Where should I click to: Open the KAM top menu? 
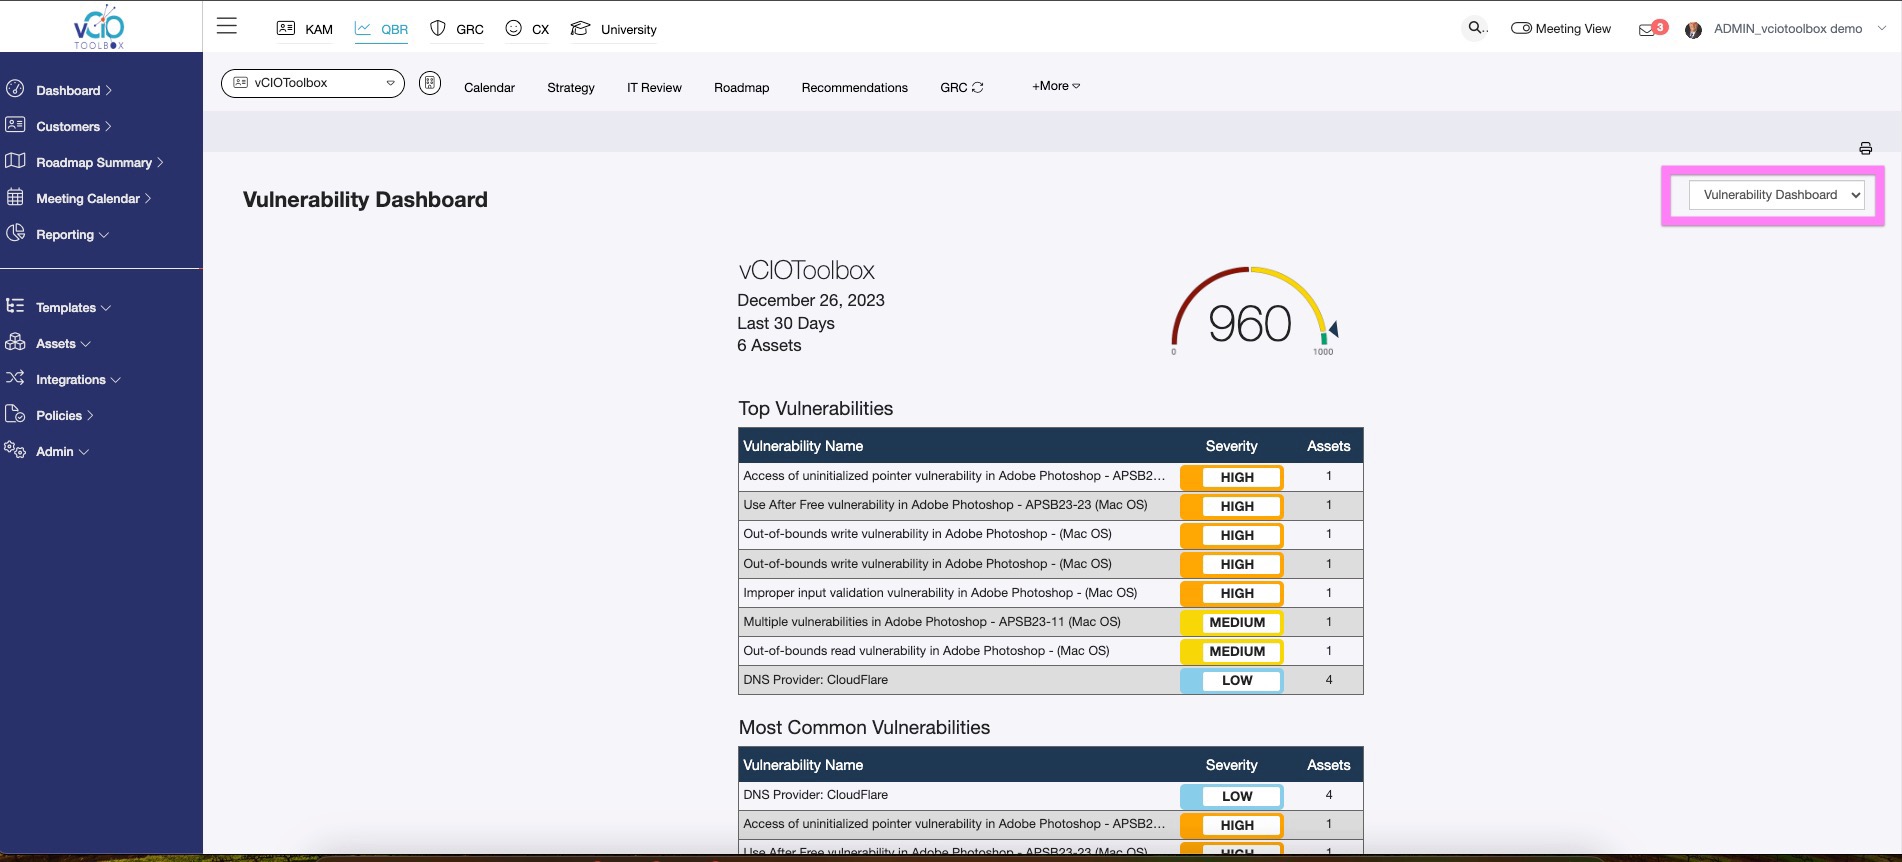[319, 29]
